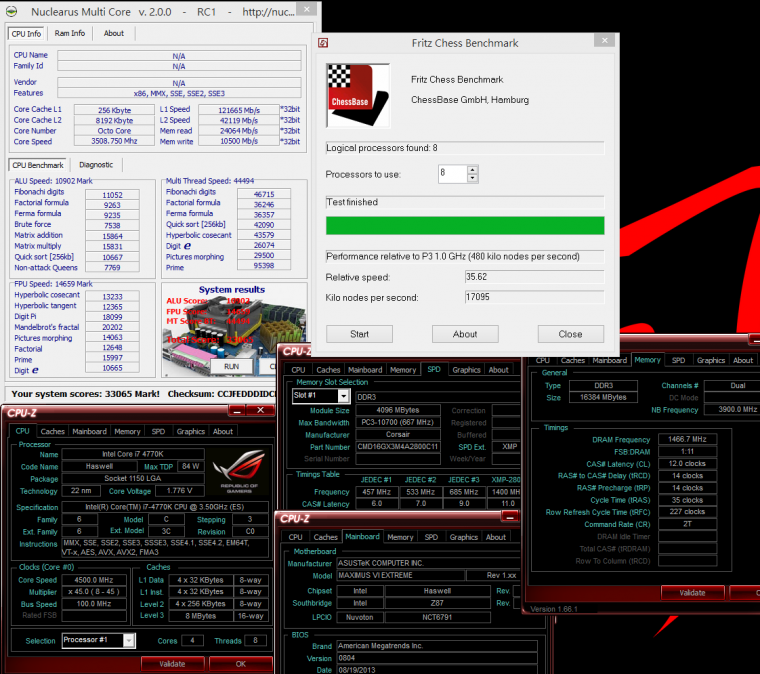
Task: Click Validate in CPU-Z Memory window
Action: (x=692, y=593)
